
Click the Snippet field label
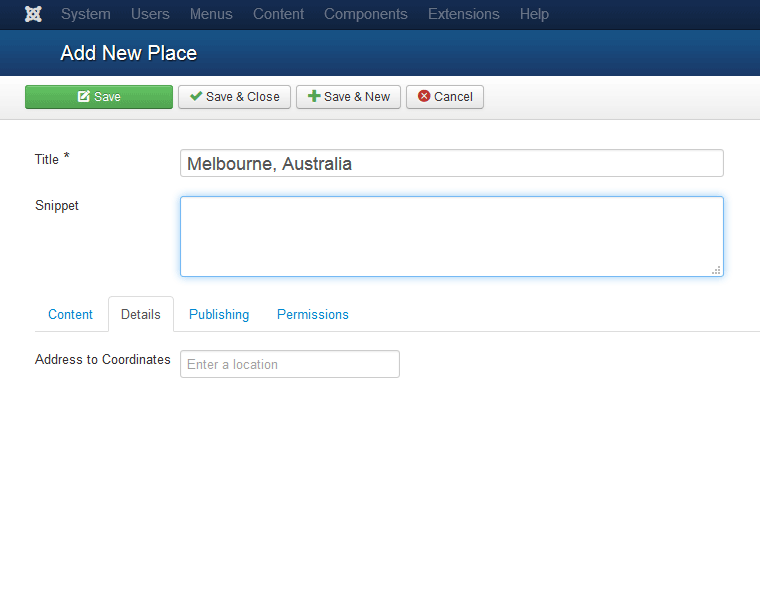[x=57, y=205]
